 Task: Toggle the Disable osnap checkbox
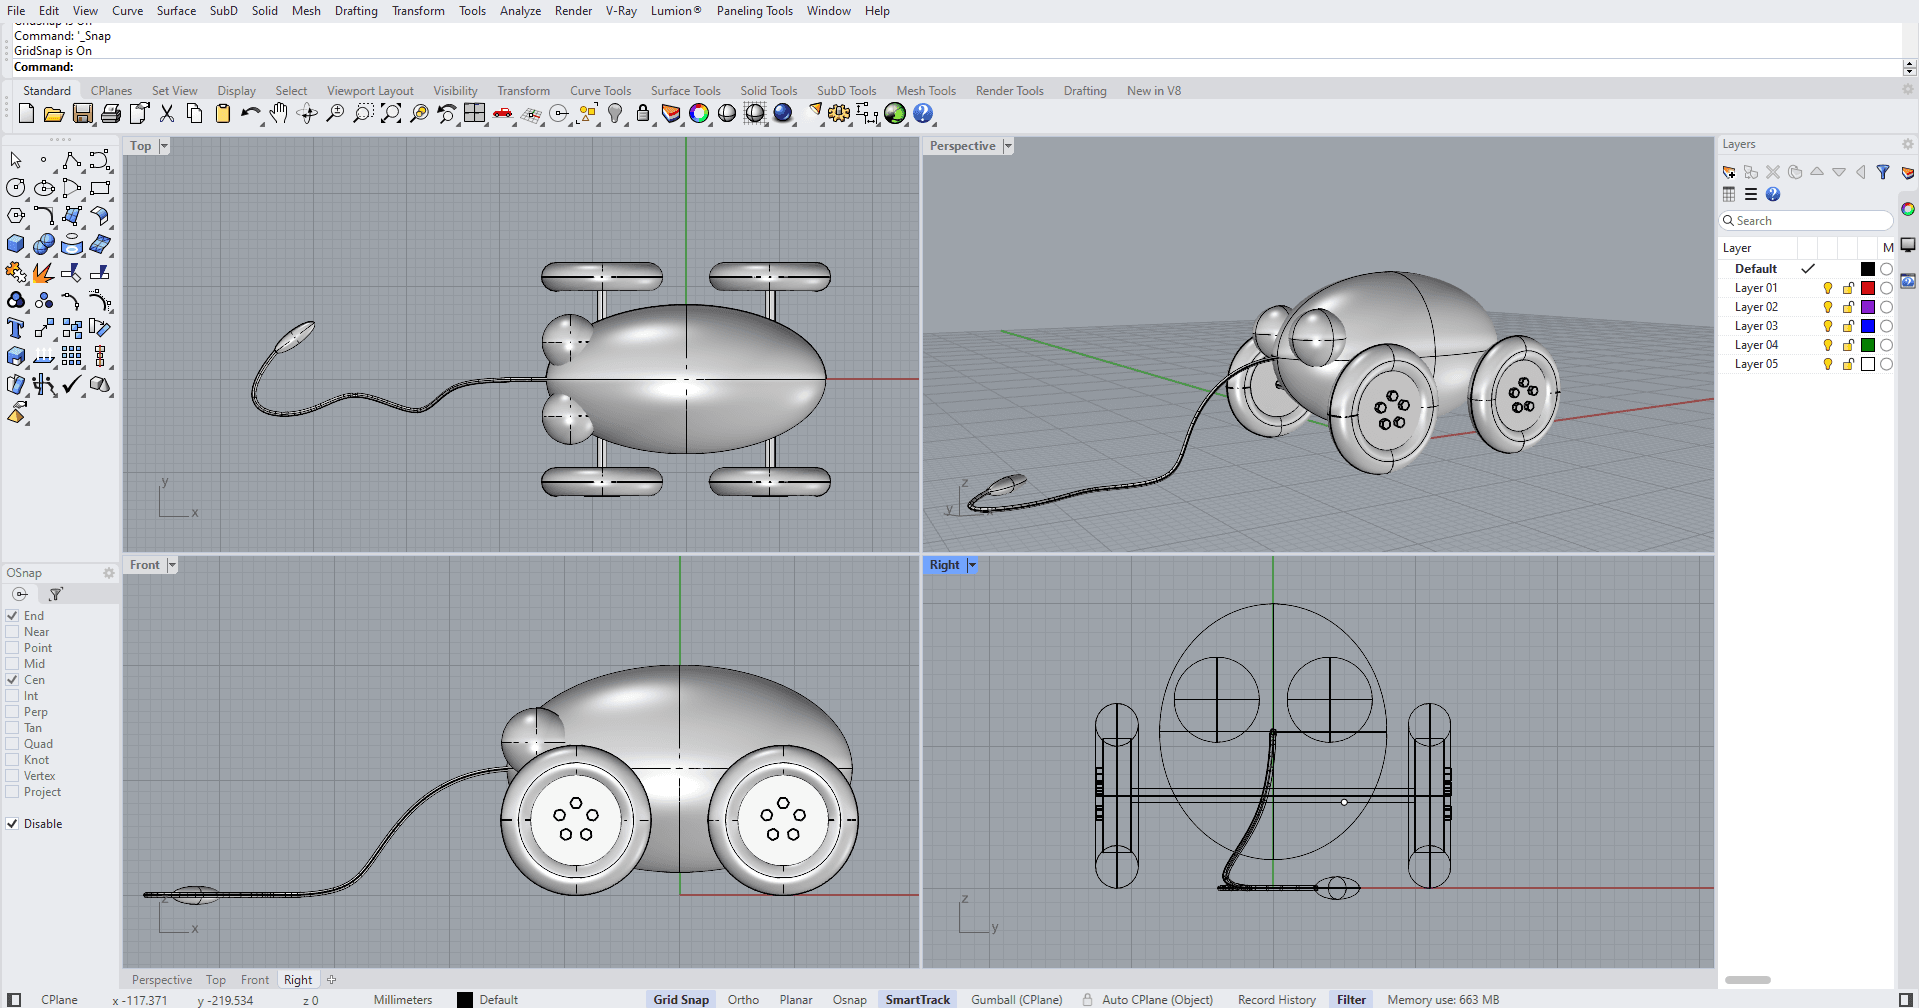click(x=13, y=824)
